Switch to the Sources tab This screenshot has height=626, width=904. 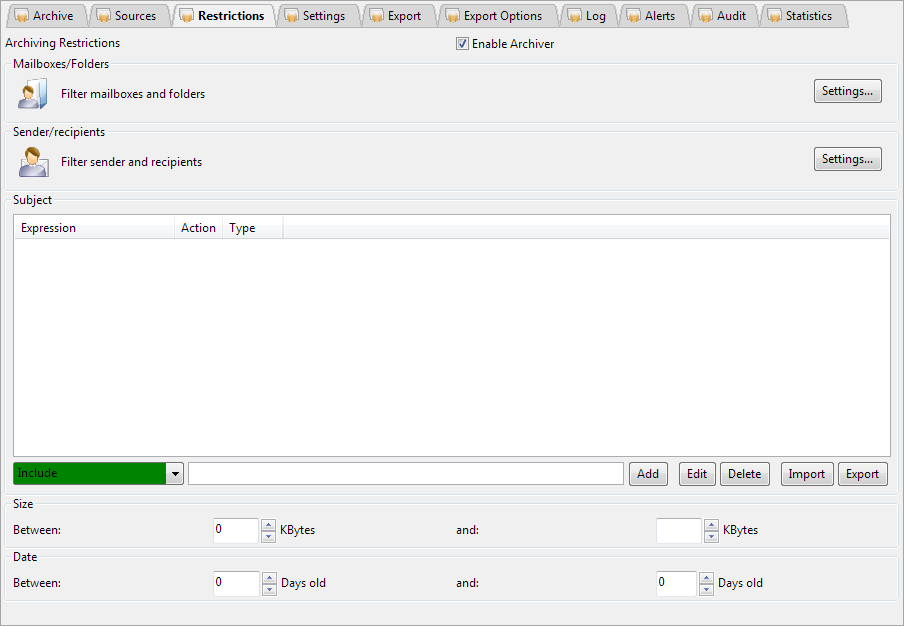coord(127,16)
